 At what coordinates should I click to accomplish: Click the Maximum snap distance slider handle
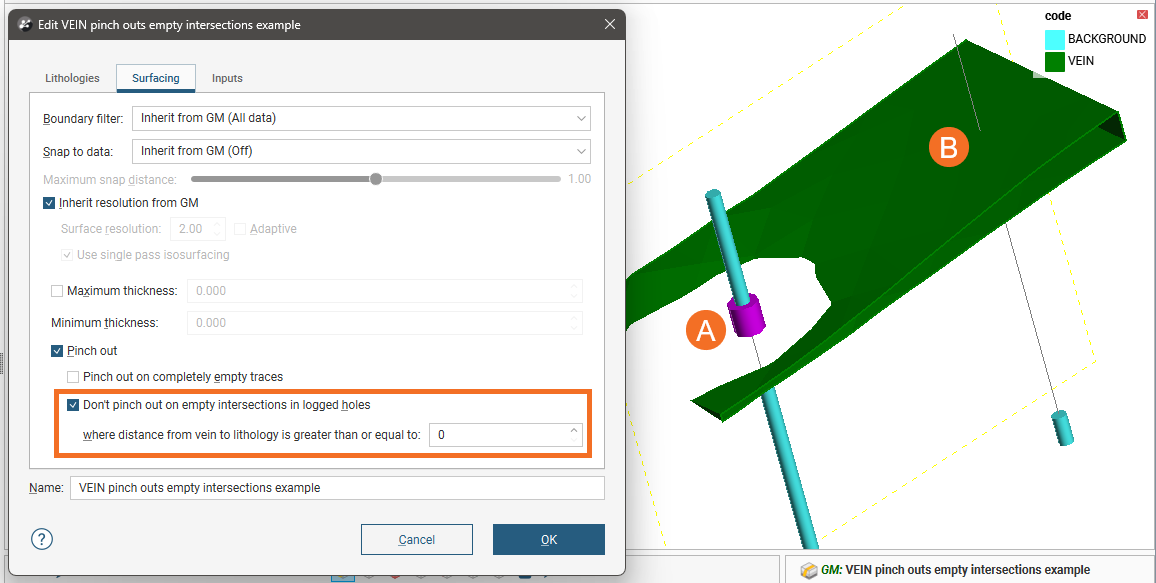pos(376,179)
